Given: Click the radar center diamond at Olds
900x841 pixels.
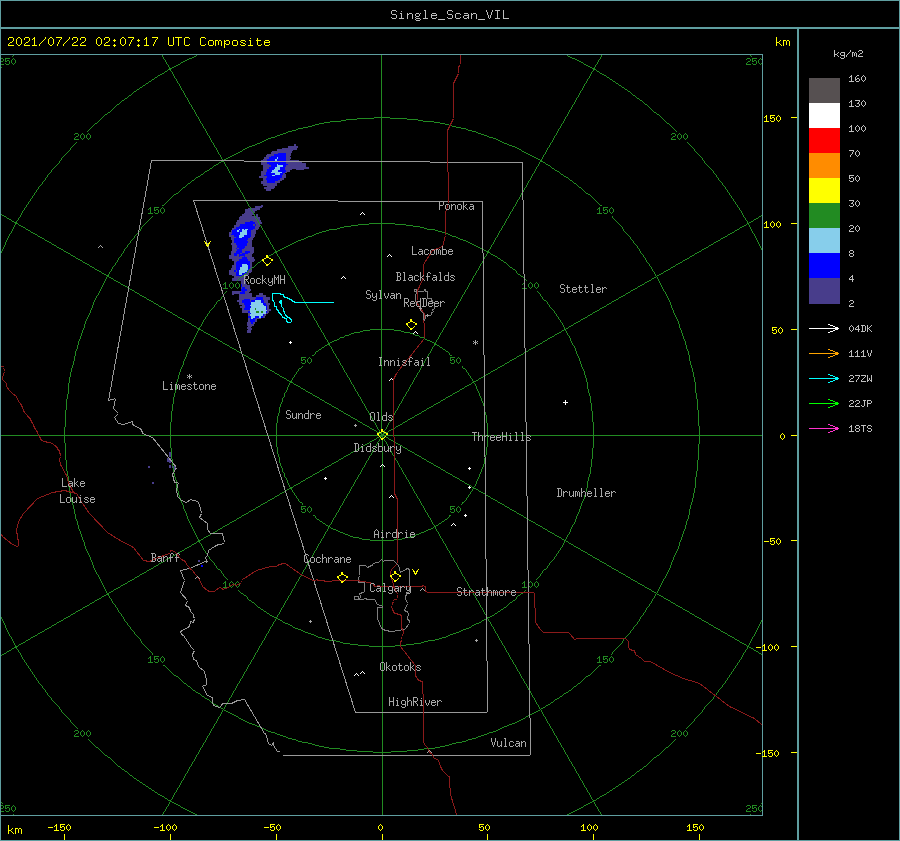Looking at the screenshot, I should (382, 435).
